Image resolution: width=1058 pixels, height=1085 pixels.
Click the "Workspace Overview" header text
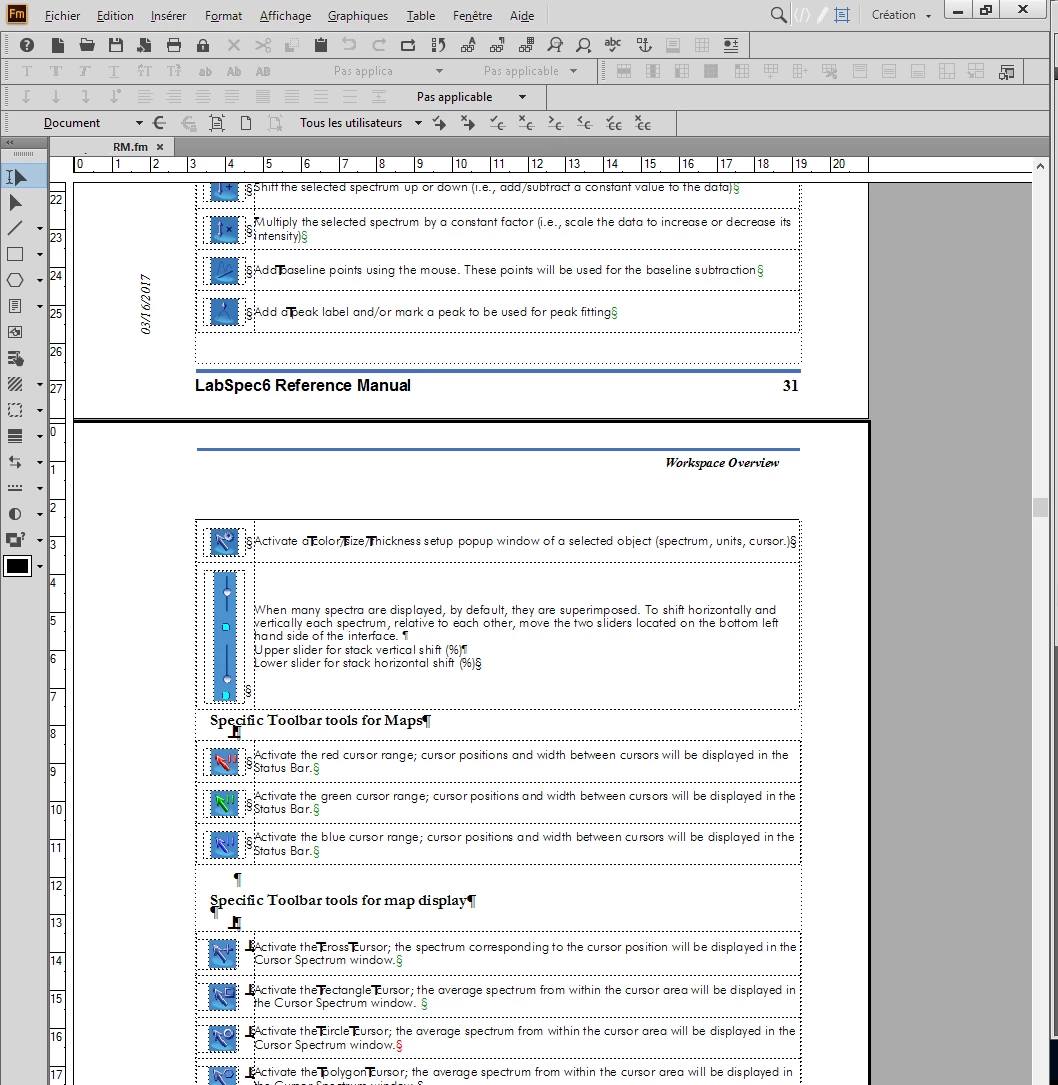point(722,462)
